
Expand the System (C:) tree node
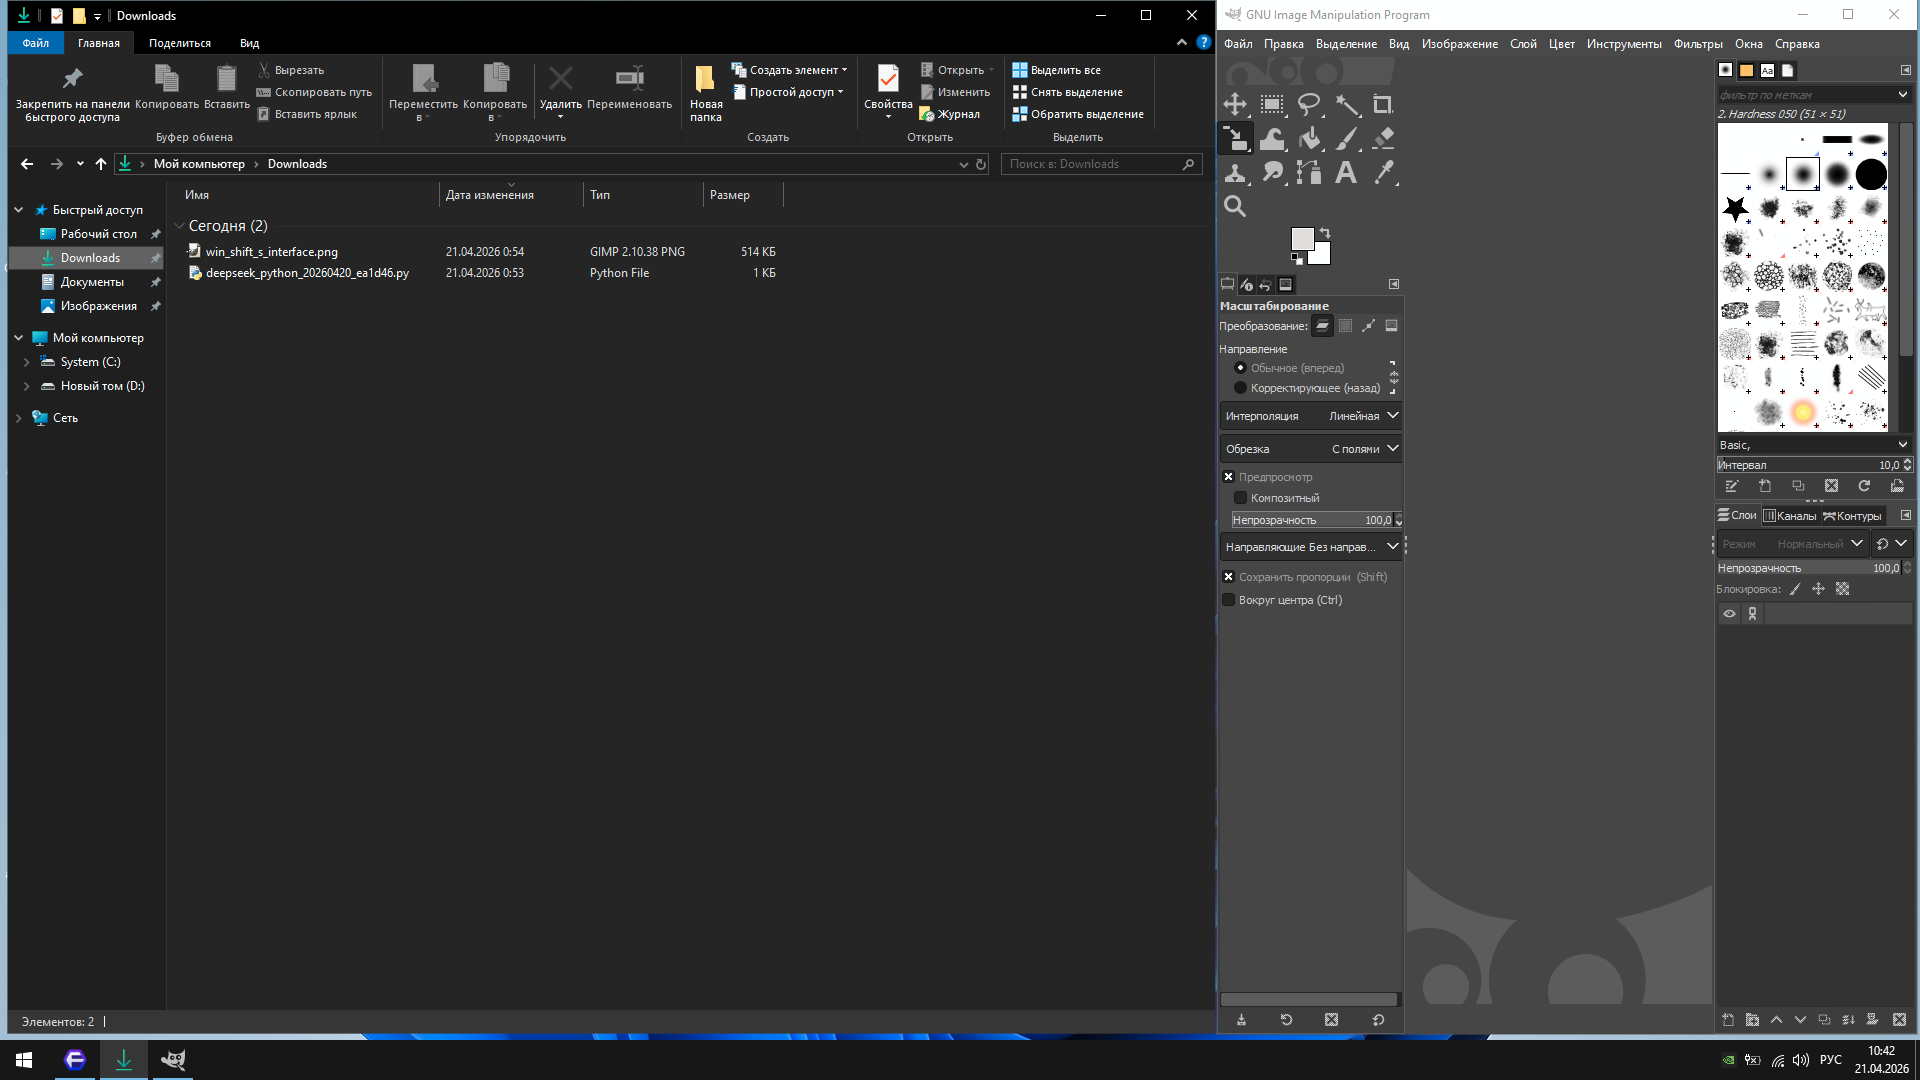(26, 362)
